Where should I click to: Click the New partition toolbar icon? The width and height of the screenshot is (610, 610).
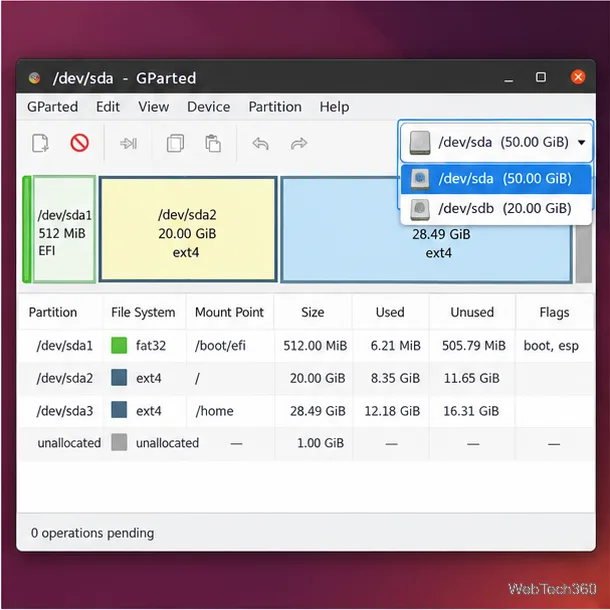40,143
